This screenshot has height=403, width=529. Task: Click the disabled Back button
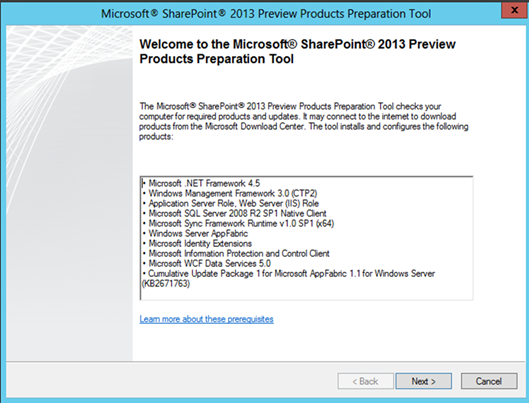[365, 381]
